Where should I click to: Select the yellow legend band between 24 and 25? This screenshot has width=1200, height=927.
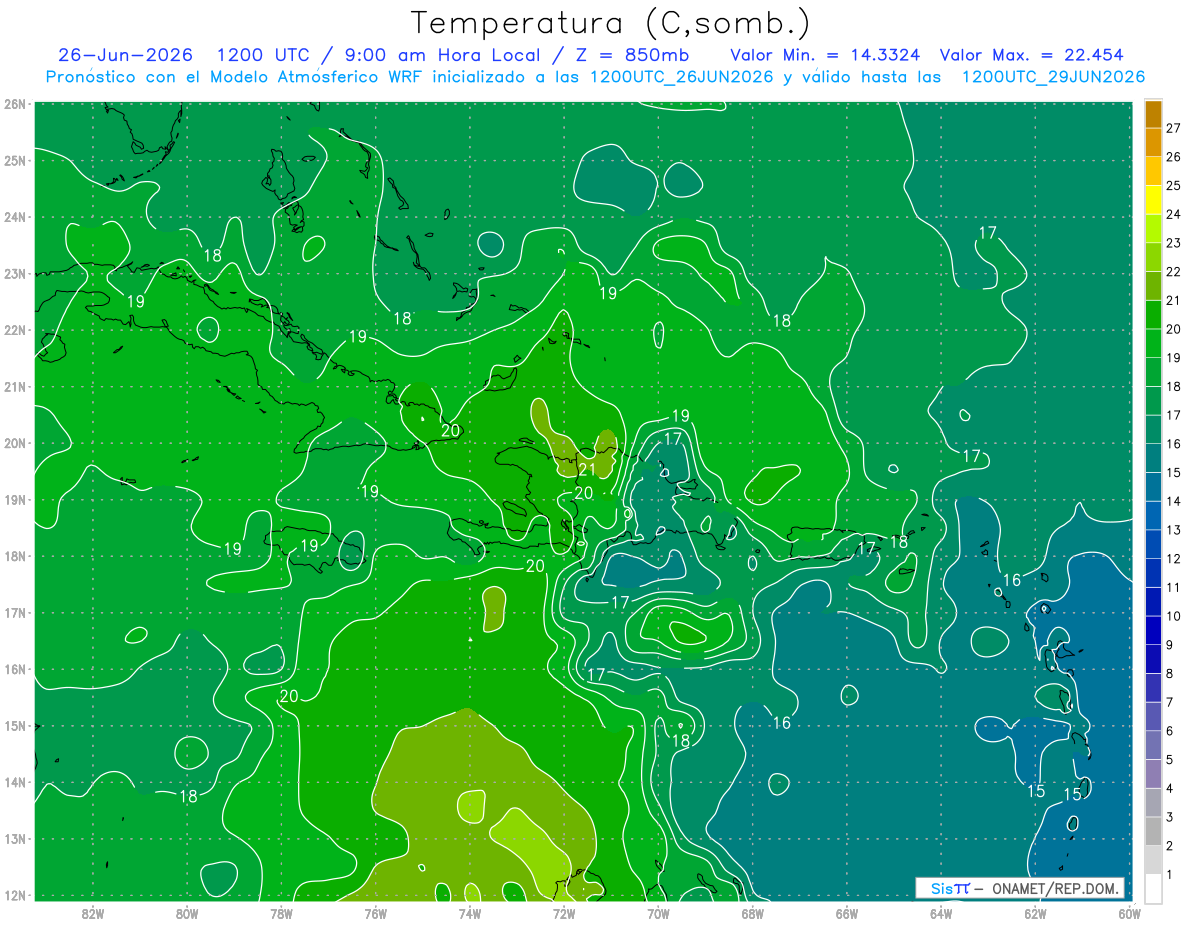(x=1153, y=200)
